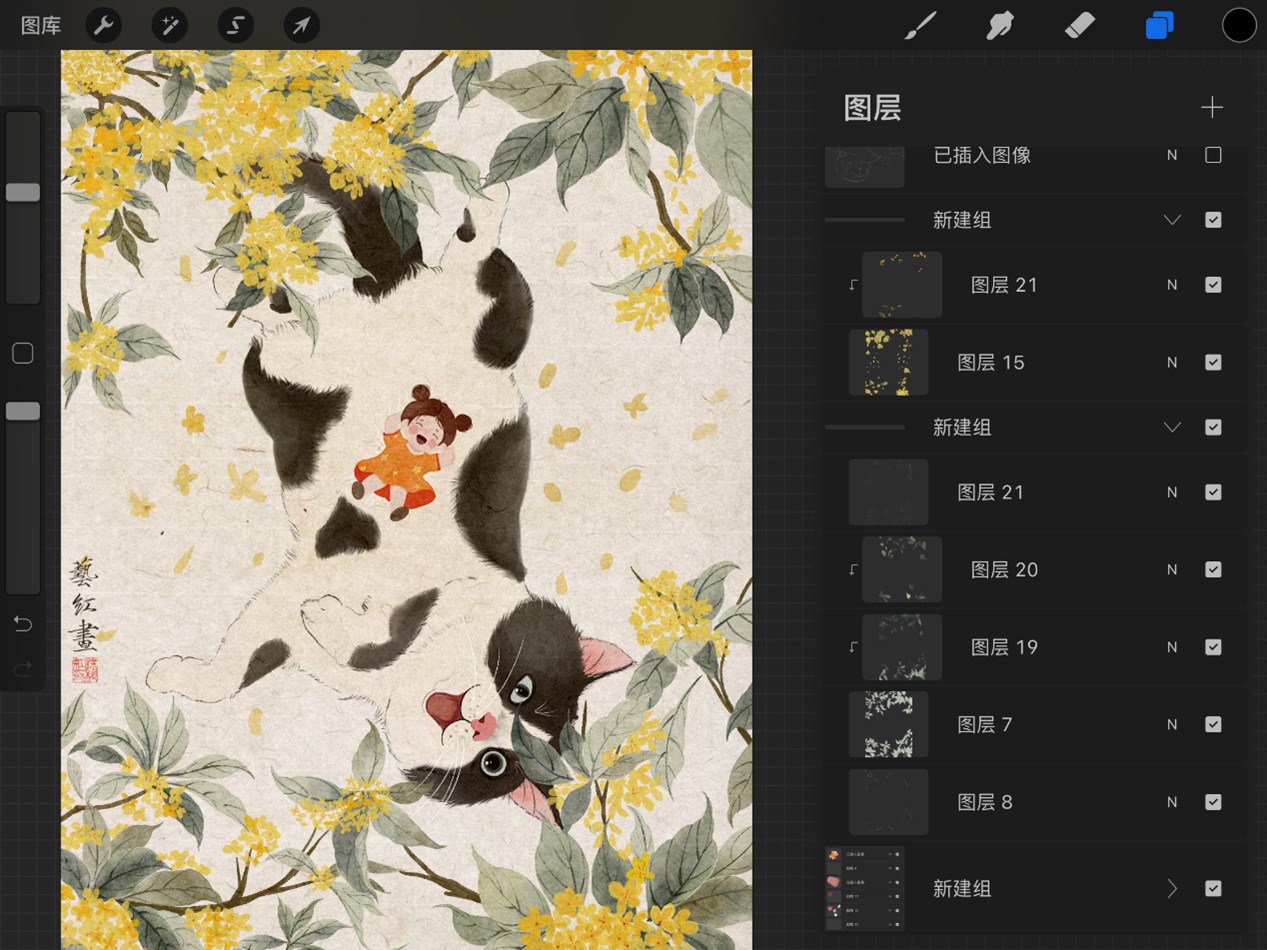Tap the 图层 20 thumbnail
The image size is (1267, 950).
(x=902, y=569)
